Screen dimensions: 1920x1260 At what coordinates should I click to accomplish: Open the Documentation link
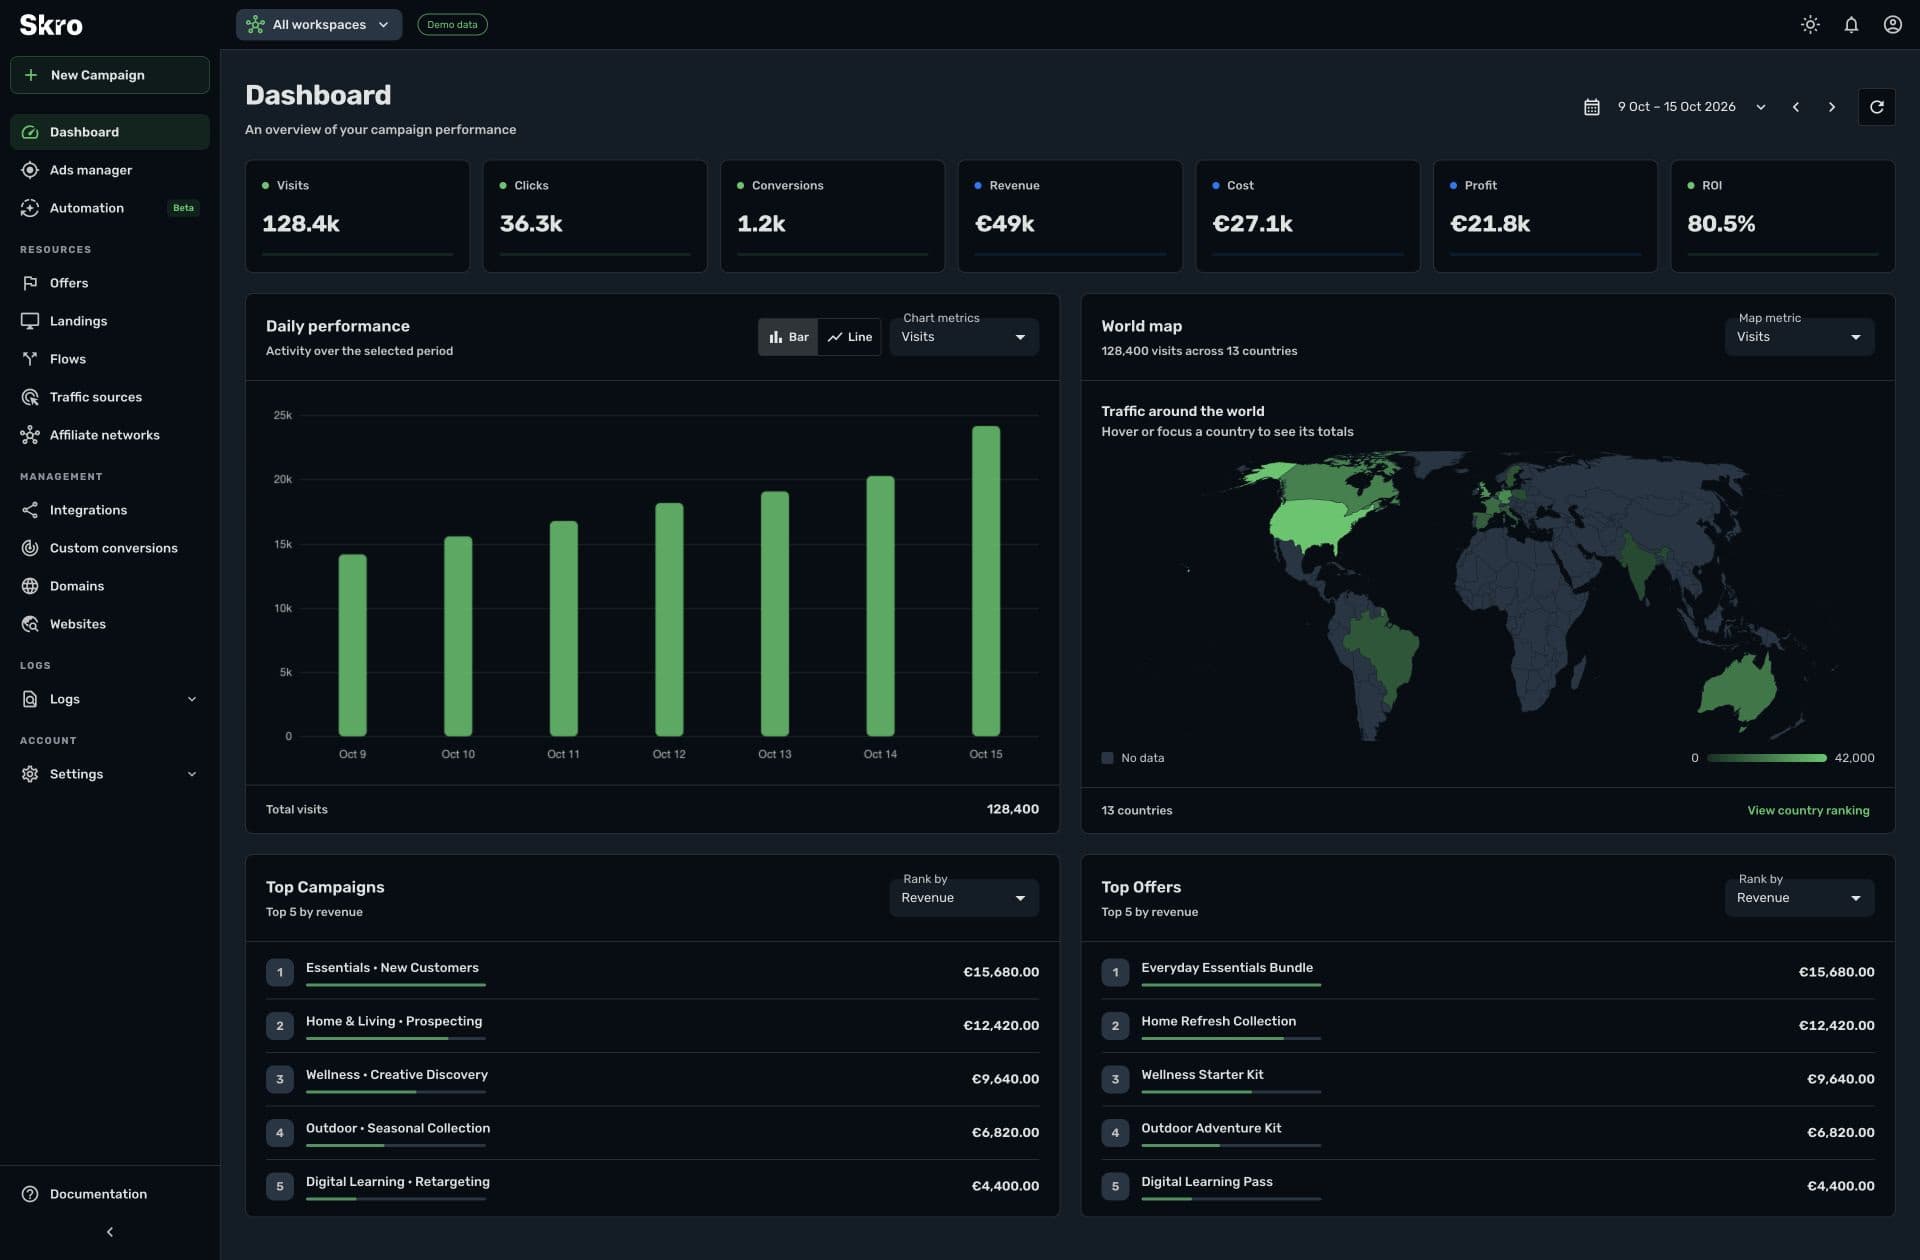click(110, 1194)
